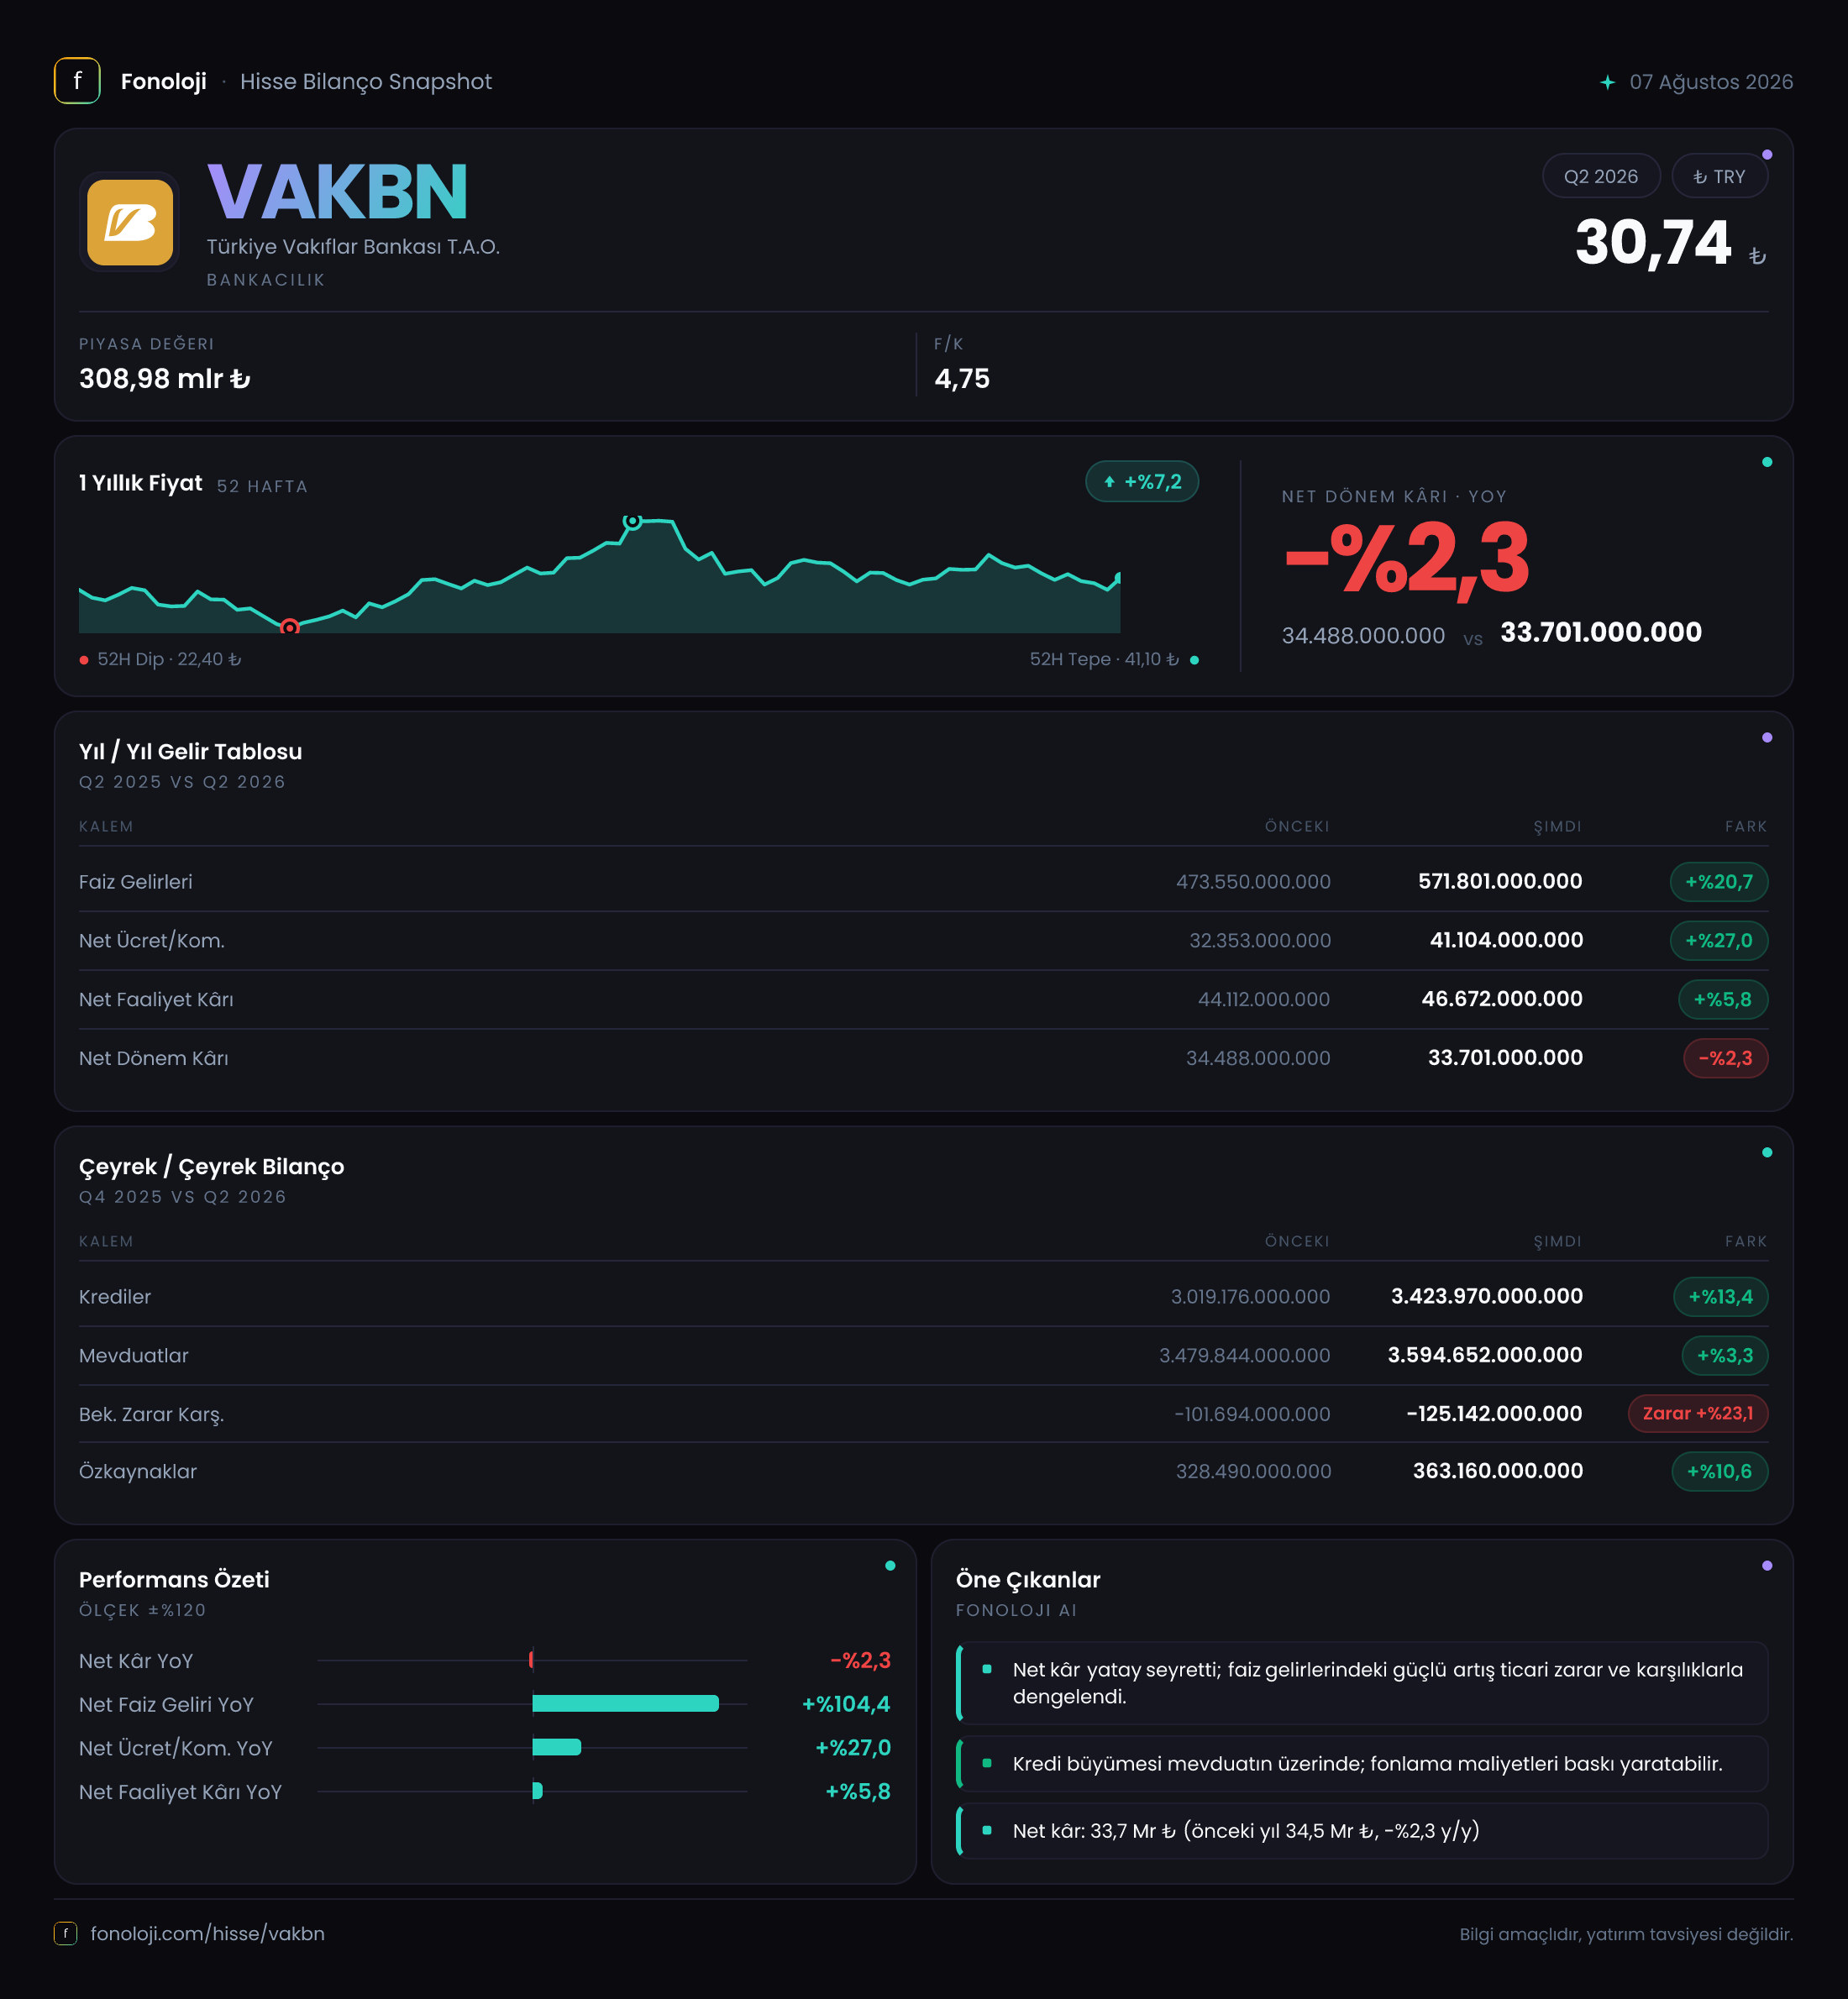Click the −%2,3 badge in the Net Dönem Kârı row
The height and width of the screenshot is (1999, 1848).
click(x=1725, y=1058)
